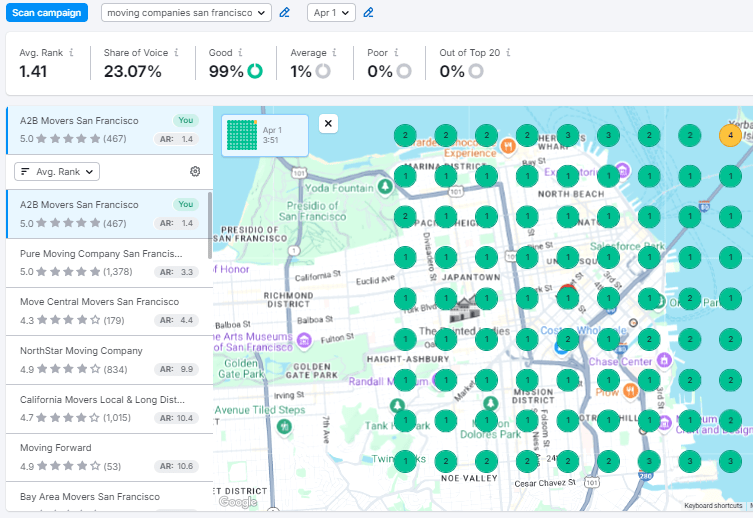The image size is (753, 518).
Task: Click the Avenue Tiled Steps green marker
Action: pyautogui.click(x=284, y=426)
